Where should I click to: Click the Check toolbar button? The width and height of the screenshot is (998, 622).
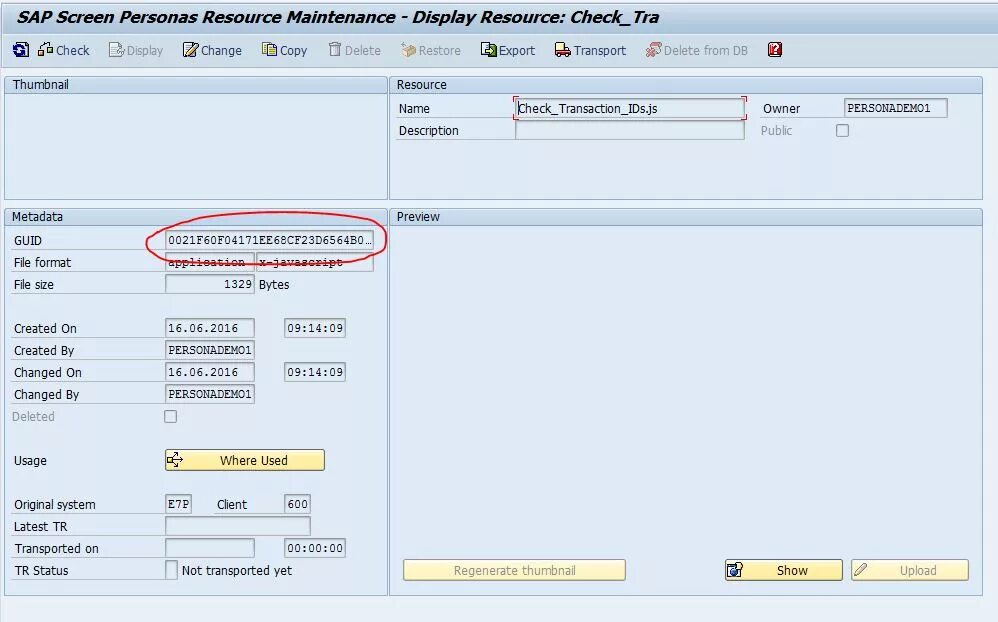(x=64, y=50)
